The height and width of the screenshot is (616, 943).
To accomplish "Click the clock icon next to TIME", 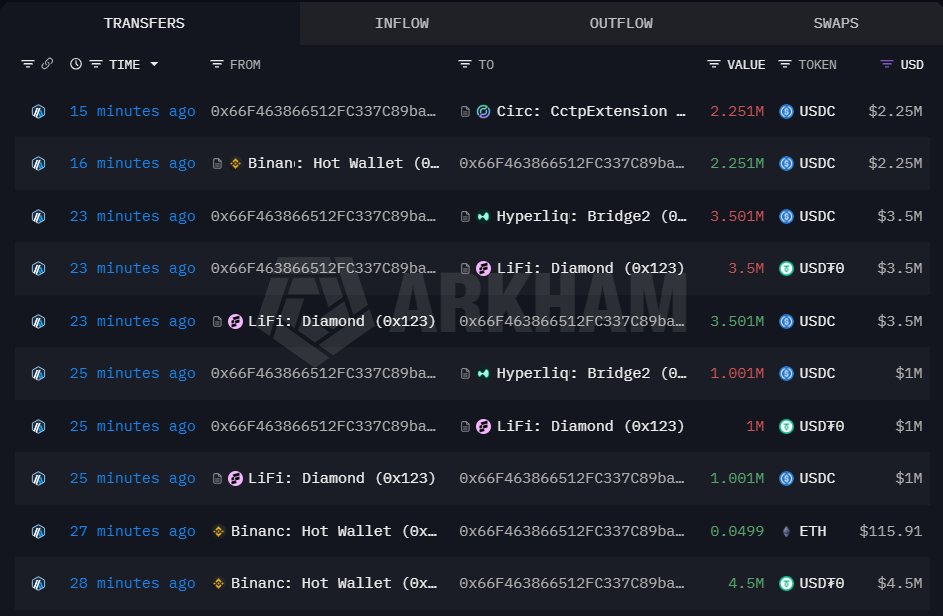I will click(x=76, y=64).
